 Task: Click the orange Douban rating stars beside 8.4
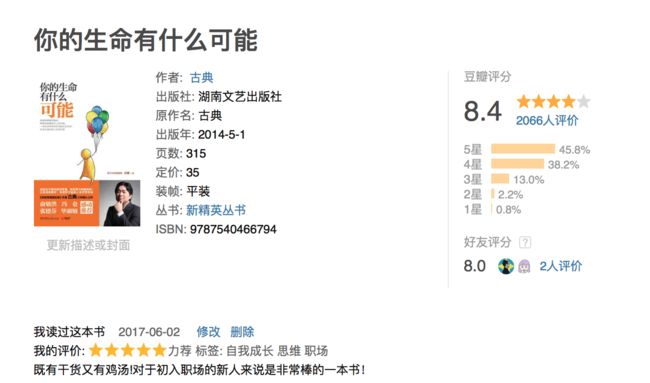click(553, 101)
